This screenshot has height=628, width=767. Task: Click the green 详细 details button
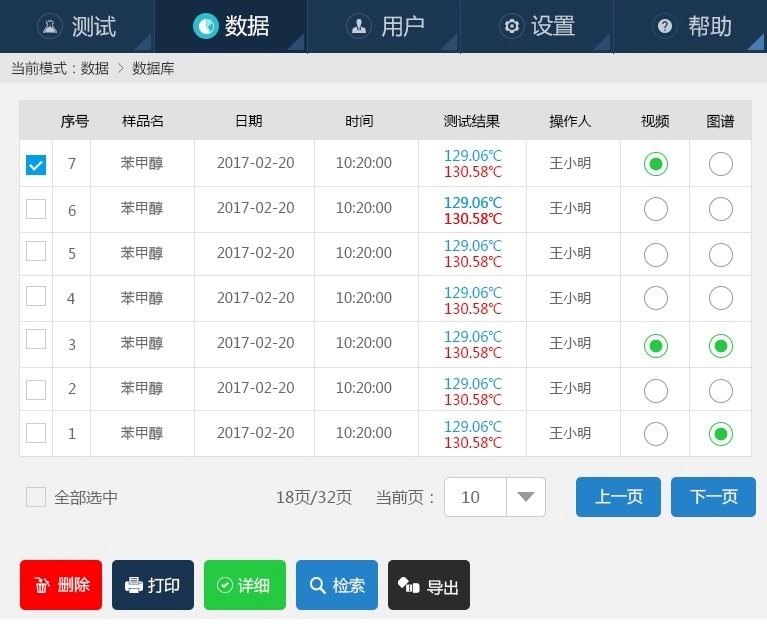click(x=245, y=586)
